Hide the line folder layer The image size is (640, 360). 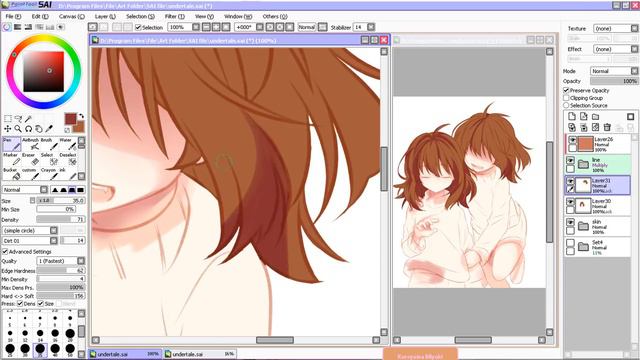pyautogui.click(x=571, y=160)
